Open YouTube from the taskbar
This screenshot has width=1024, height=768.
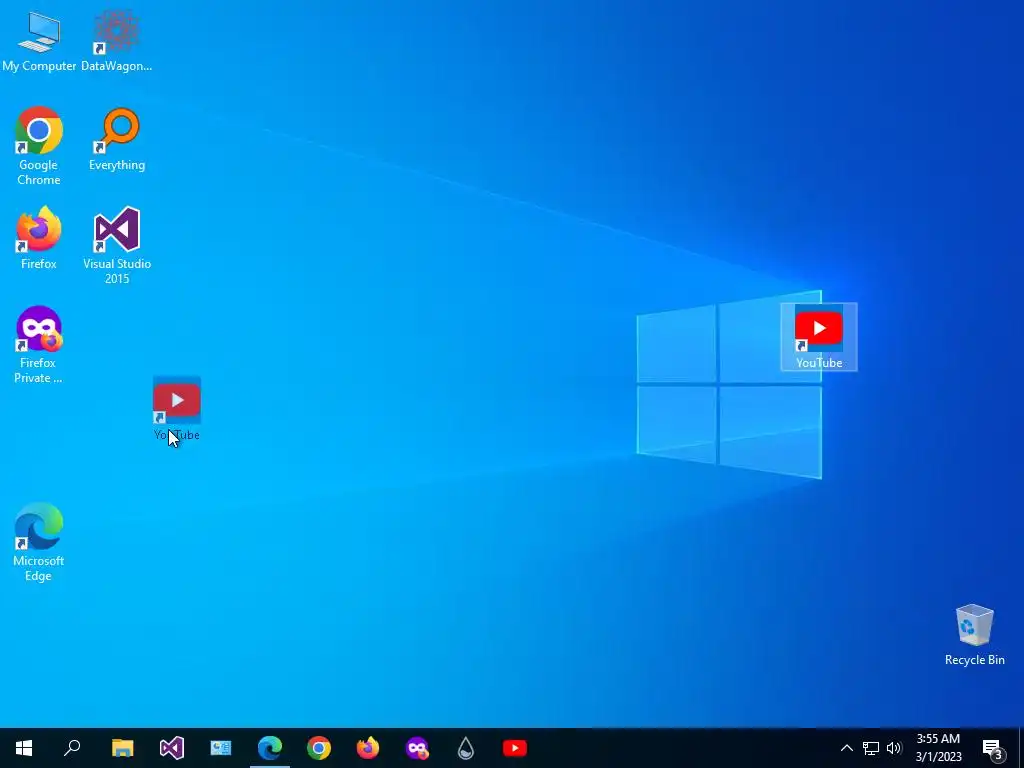(515, 748)
